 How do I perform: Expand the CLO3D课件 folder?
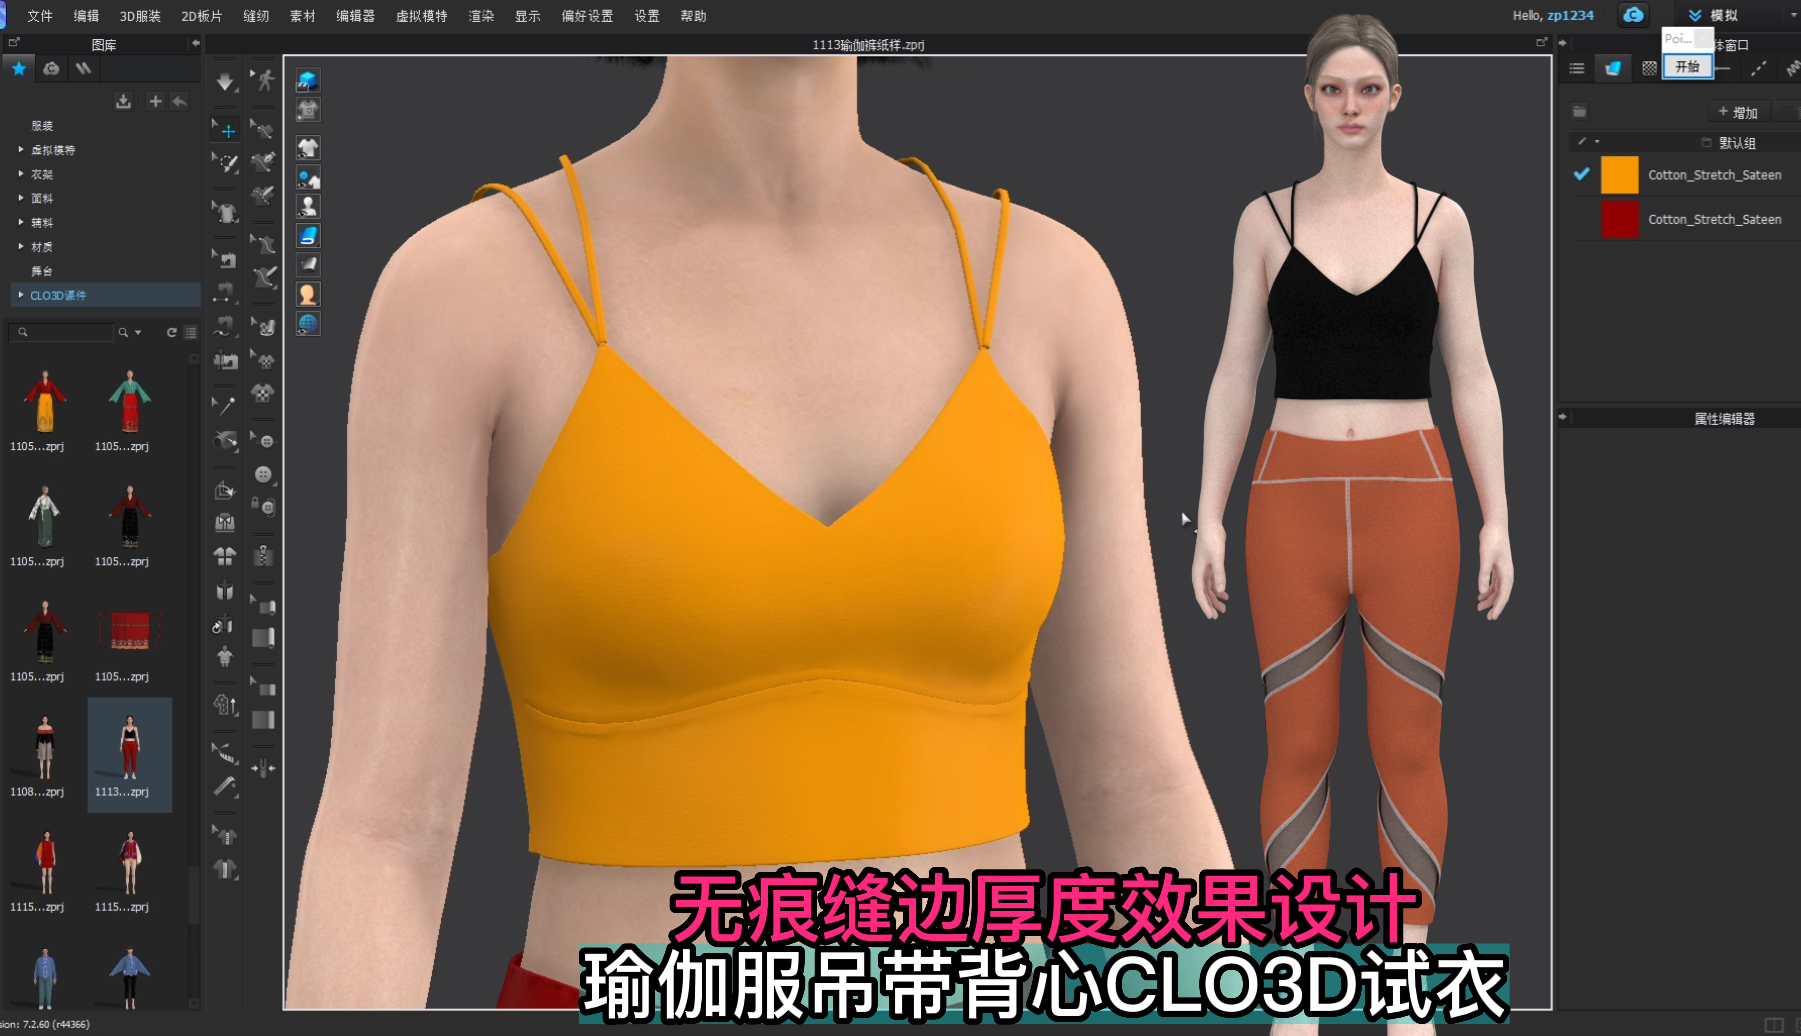pyautogui.click(x=20, y=294)
